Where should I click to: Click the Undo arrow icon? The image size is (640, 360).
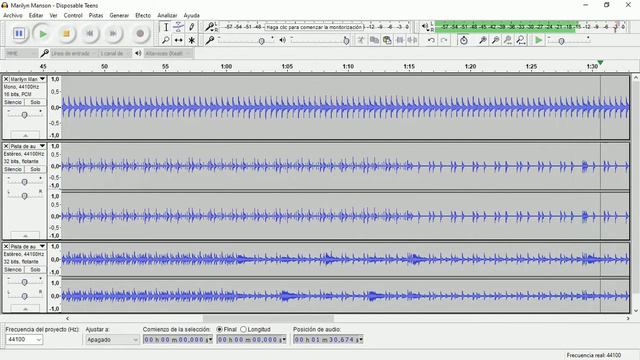pos(431,40)
